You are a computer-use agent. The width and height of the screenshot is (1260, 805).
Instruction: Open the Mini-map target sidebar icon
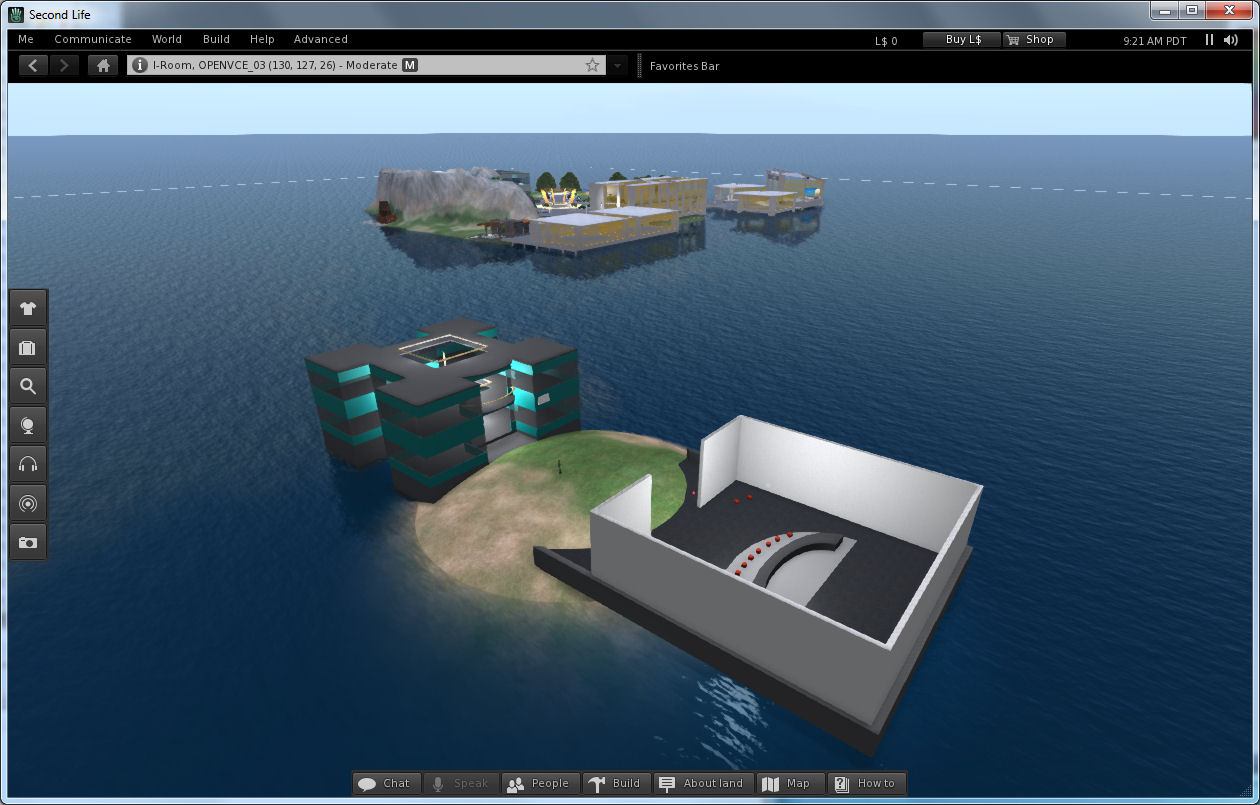point(28,503)
